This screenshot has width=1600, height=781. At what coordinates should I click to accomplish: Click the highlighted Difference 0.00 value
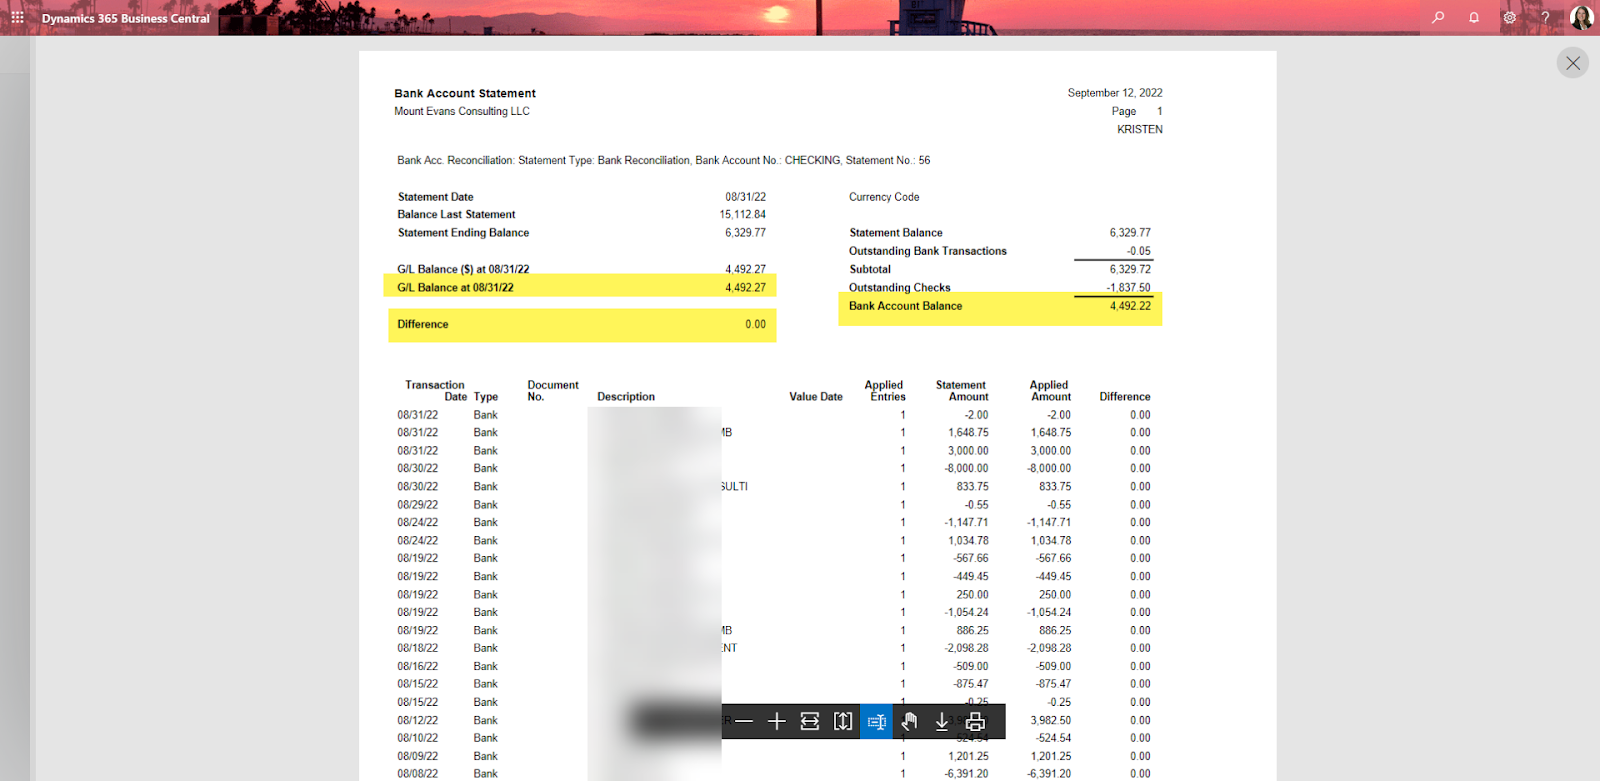755,324
